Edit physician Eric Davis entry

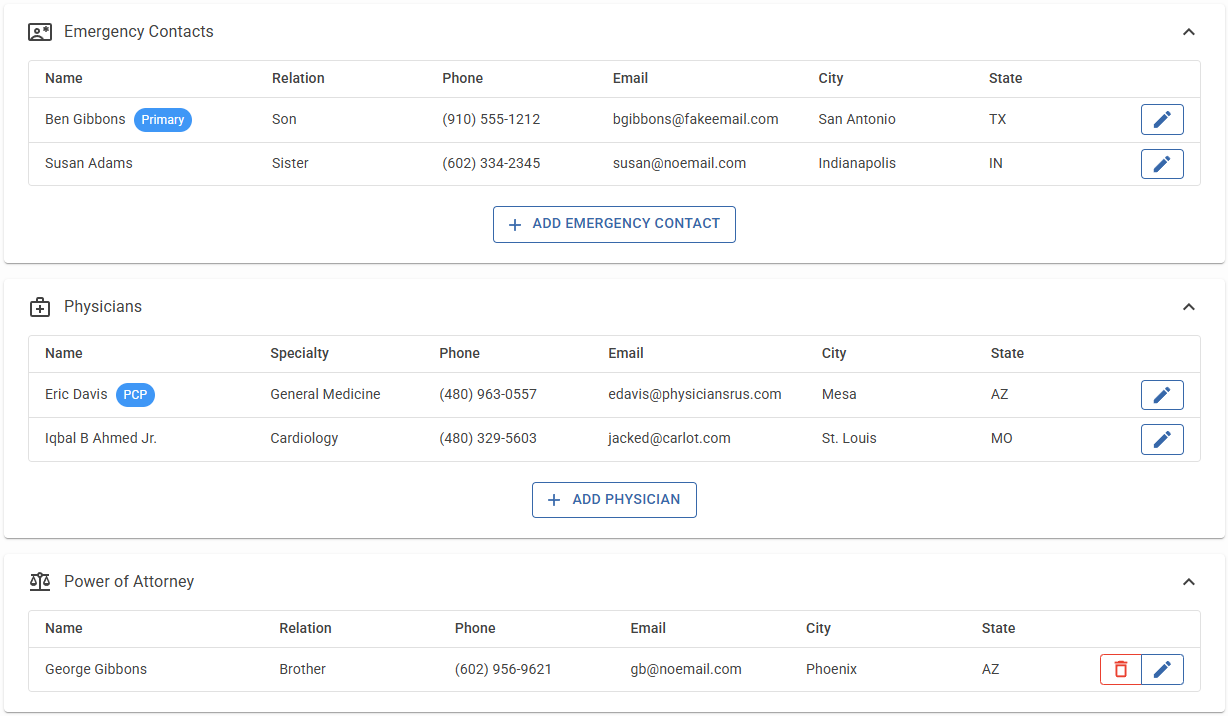(x=1162, y=395)
